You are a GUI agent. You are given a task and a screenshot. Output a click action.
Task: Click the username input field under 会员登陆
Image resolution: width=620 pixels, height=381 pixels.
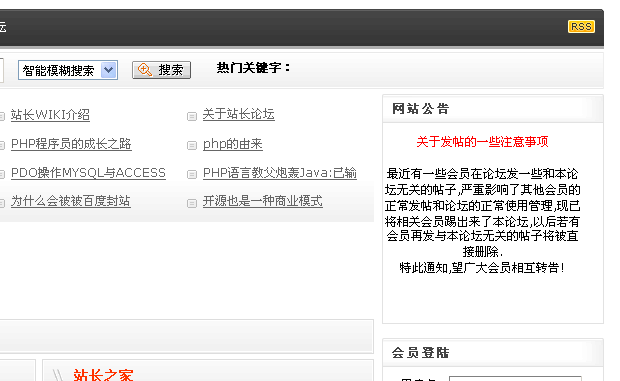515,379
